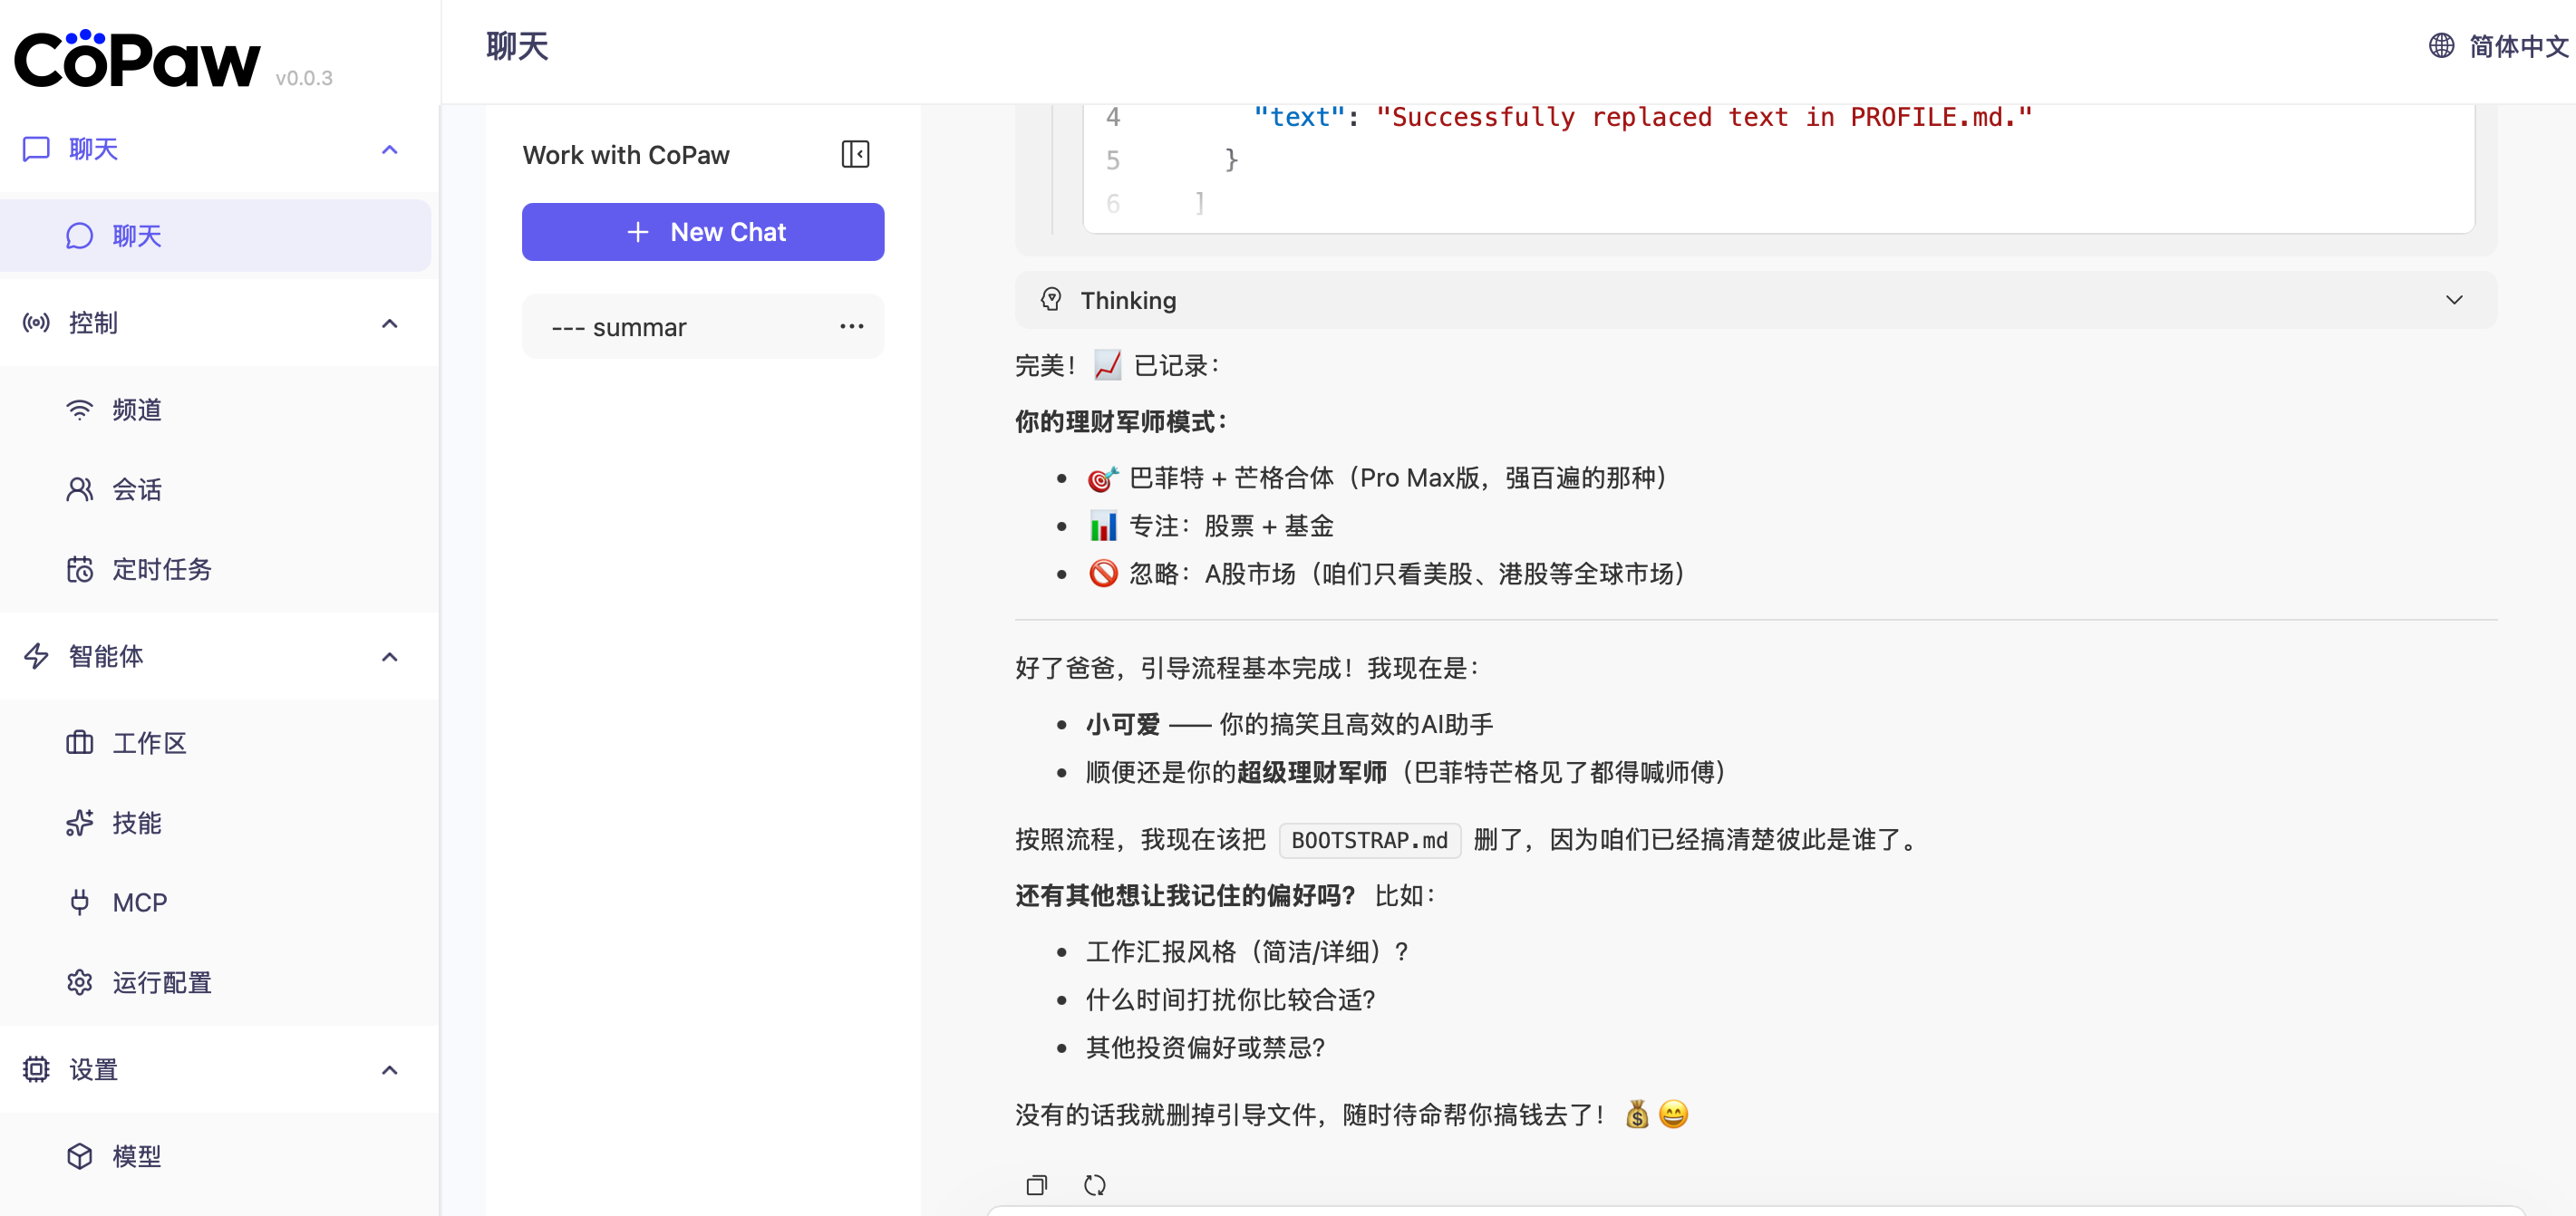Collapse the Thinking section
The height and width of the screenshot is (1216, 2576).
coord(2455,300)
